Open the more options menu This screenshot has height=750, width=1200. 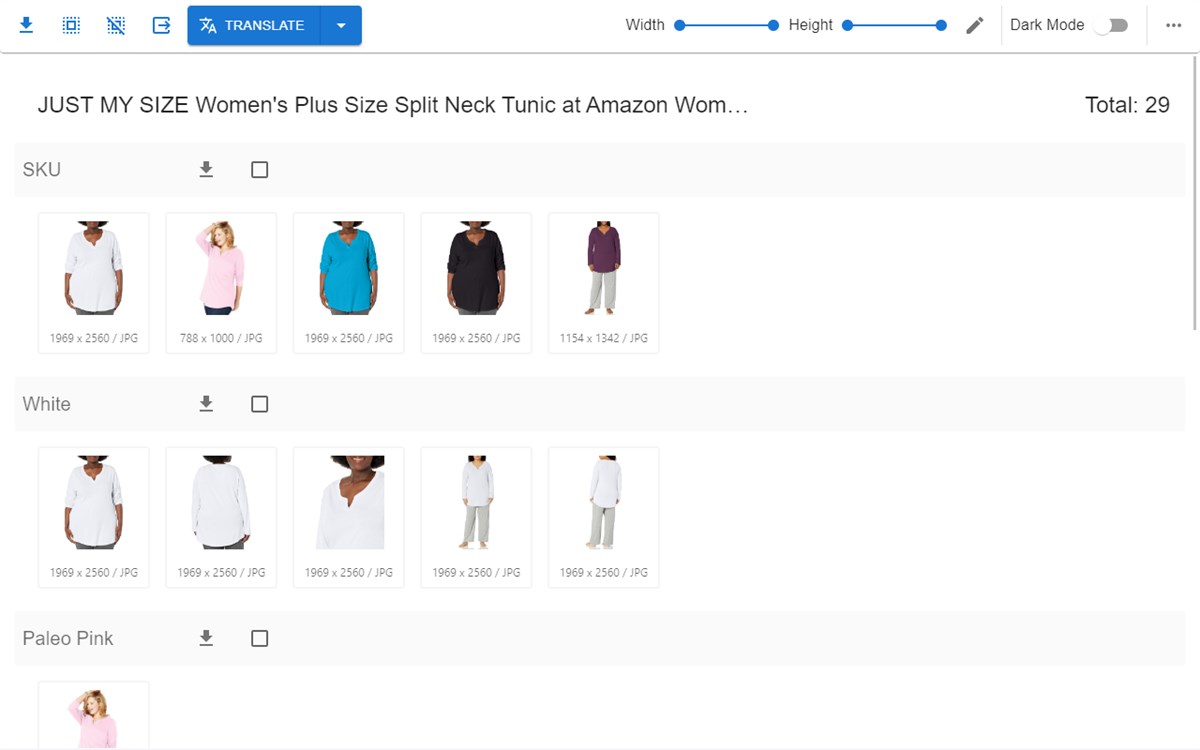(1173, 25)
